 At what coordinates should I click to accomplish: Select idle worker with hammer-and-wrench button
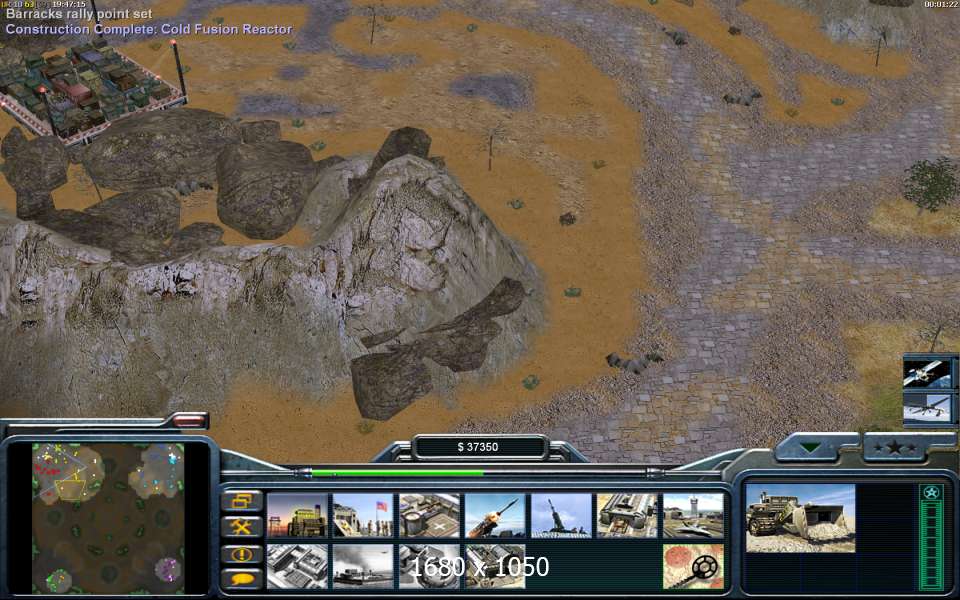coord(241,527)
